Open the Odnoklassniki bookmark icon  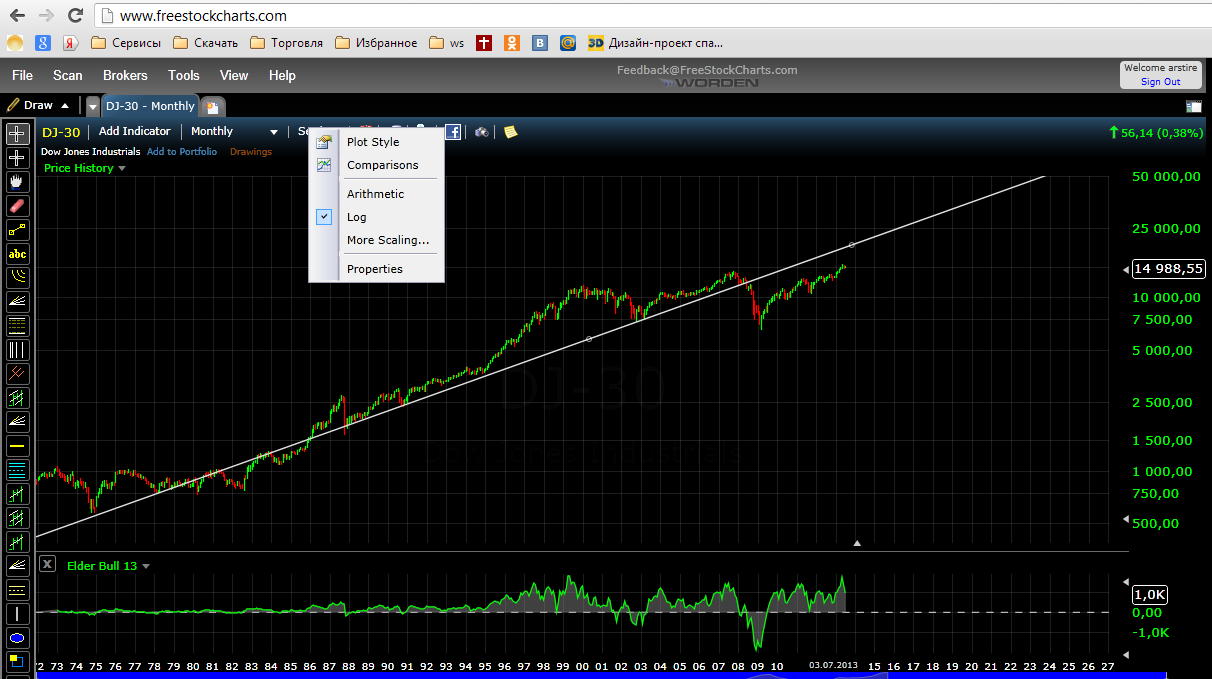point(512,43)
